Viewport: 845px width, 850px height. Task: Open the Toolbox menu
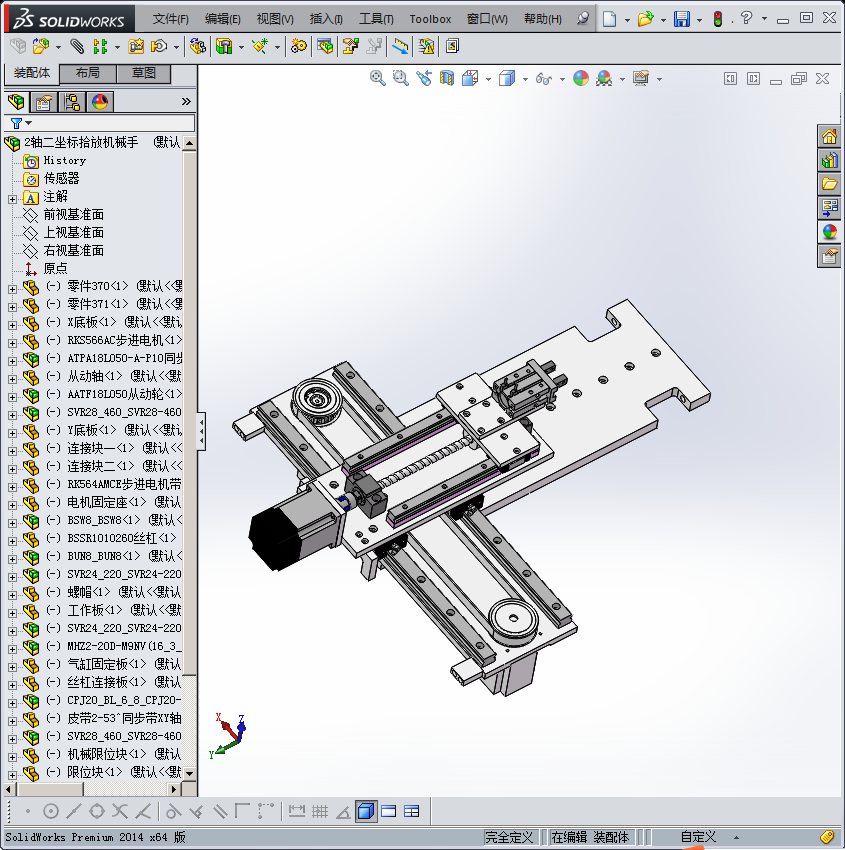pyautogui.click(x=430, y=19)
